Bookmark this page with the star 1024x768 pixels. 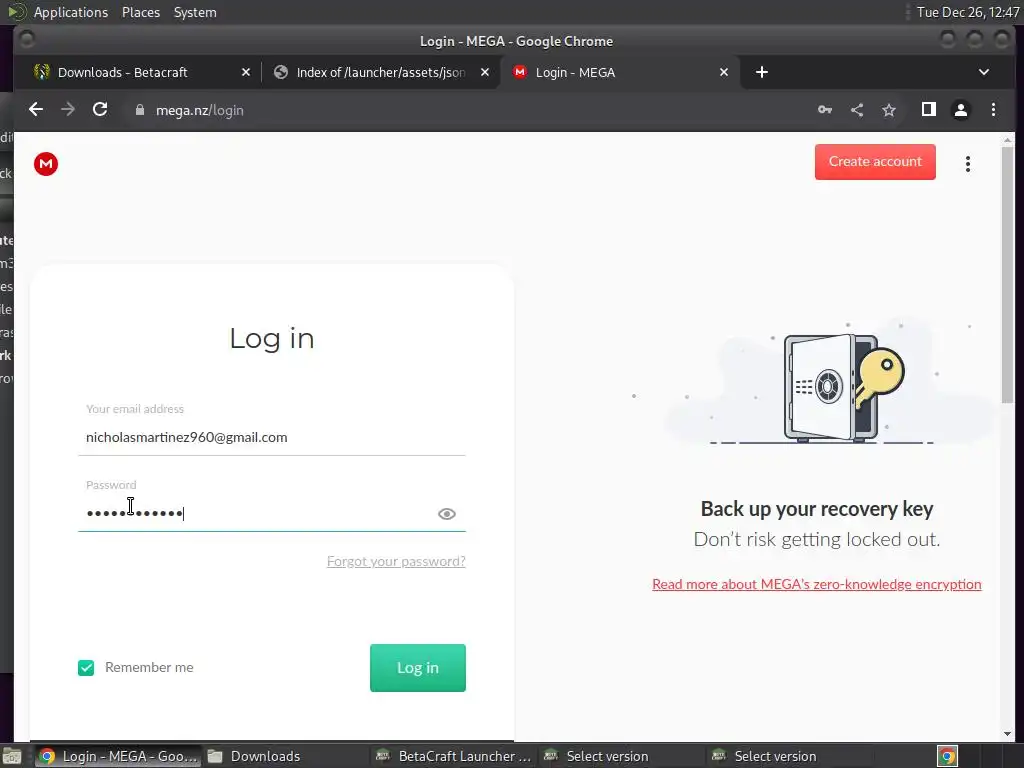(889, 110)
